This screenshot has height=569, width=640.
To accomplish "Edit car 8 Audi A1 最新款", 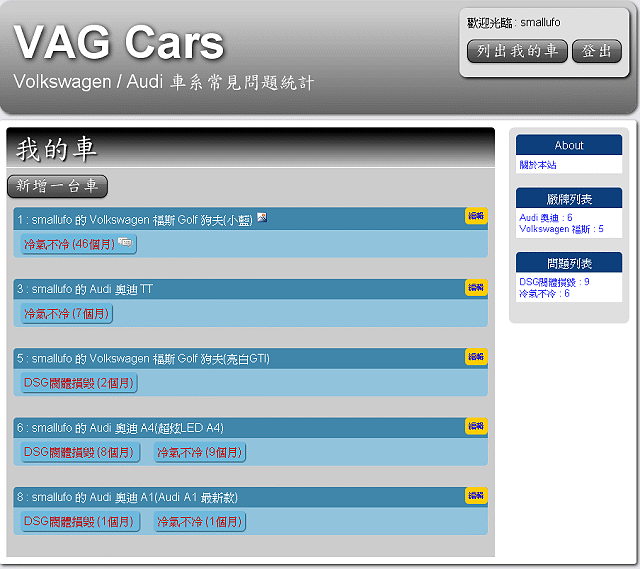I will 476,496.
